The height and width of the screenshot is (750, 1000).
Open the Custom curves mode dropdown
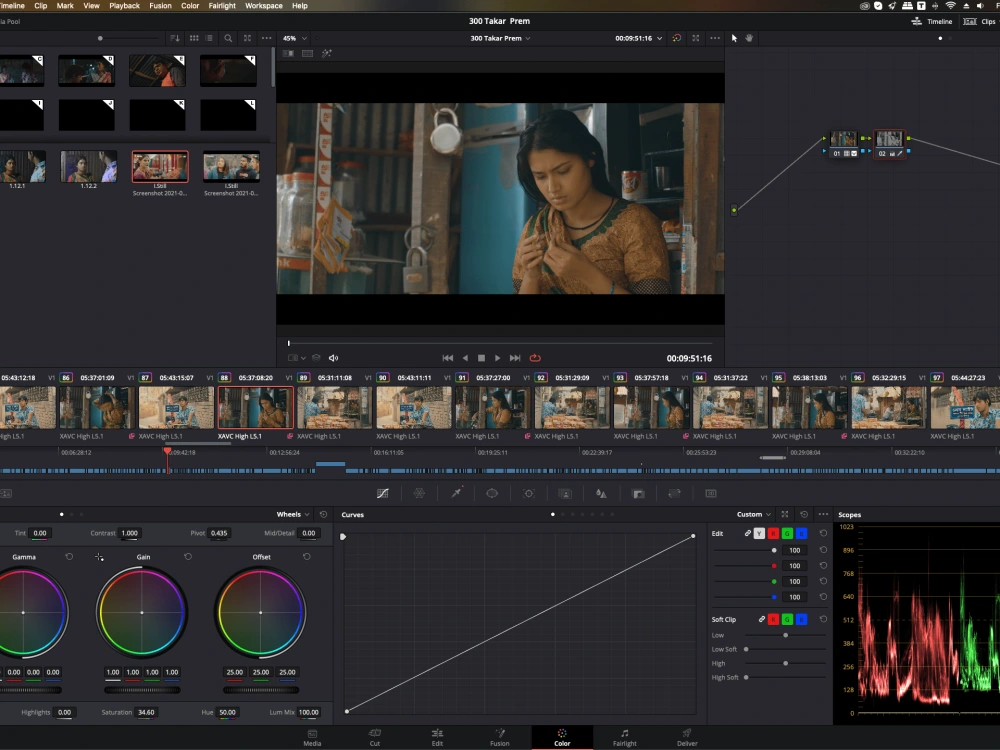(754, 514)
